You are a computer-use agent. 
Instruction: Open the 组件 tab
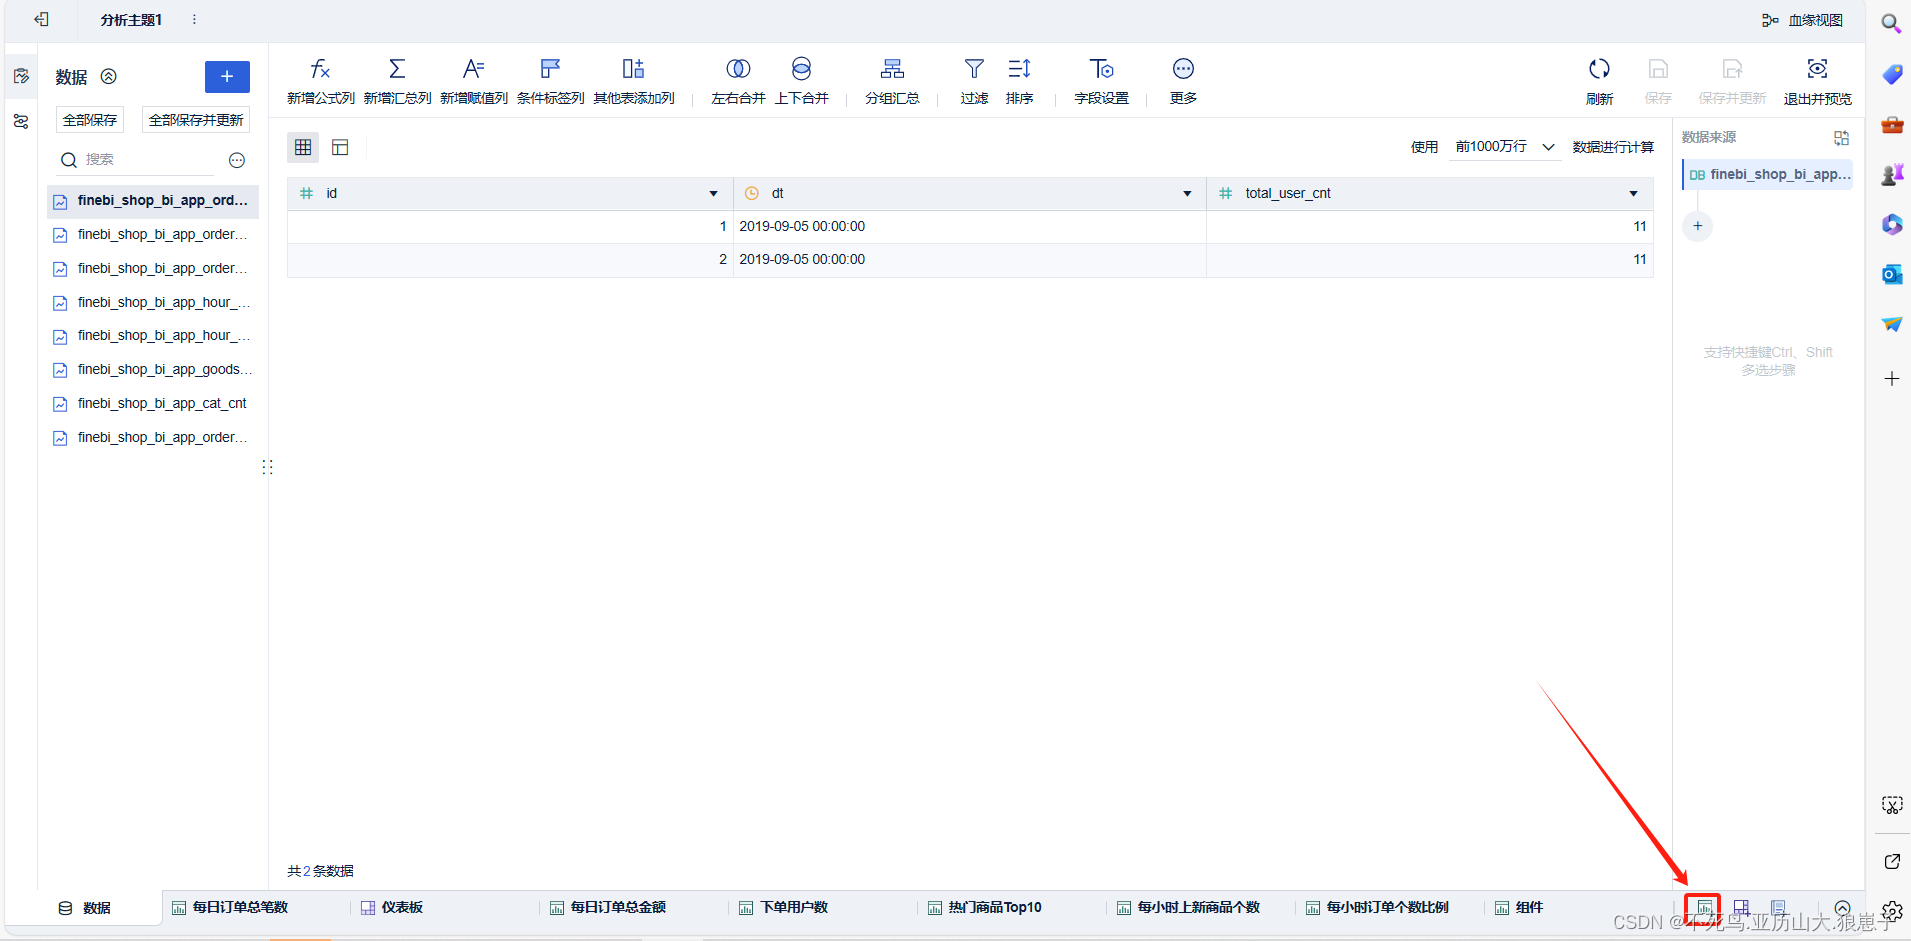point(1519,907)
